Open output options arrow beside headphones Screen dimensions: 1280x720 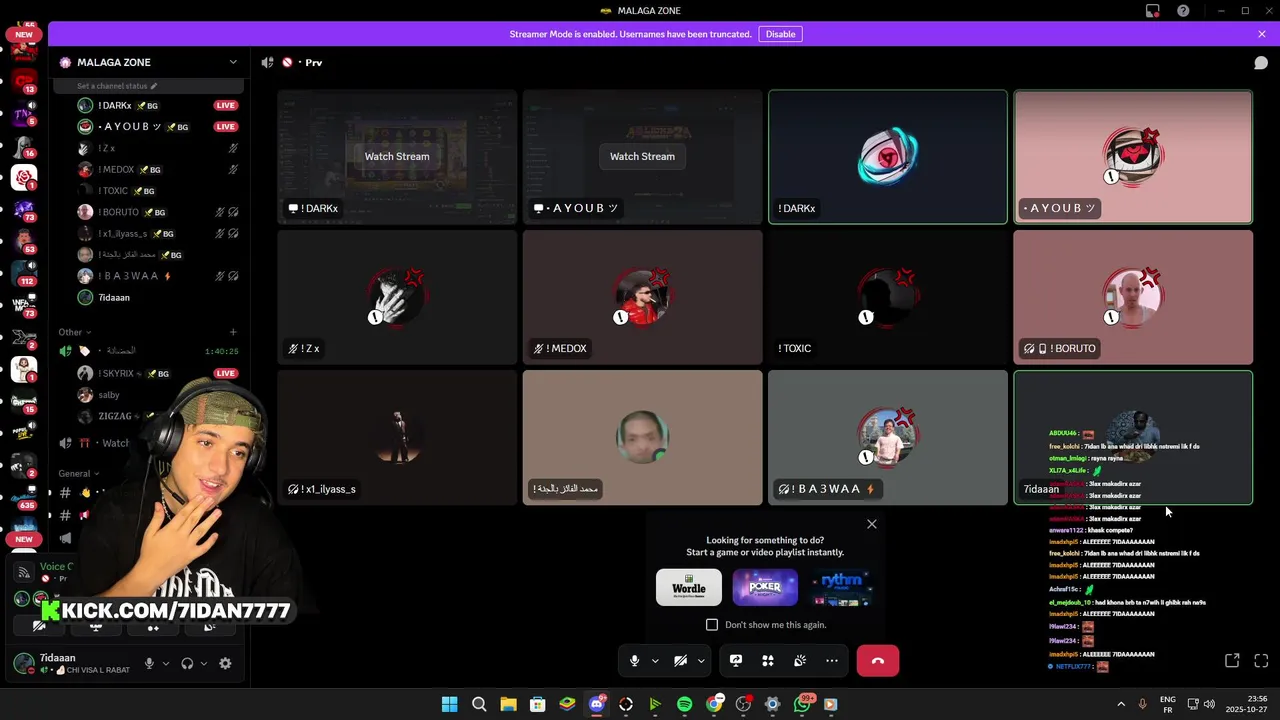(204, 663)
